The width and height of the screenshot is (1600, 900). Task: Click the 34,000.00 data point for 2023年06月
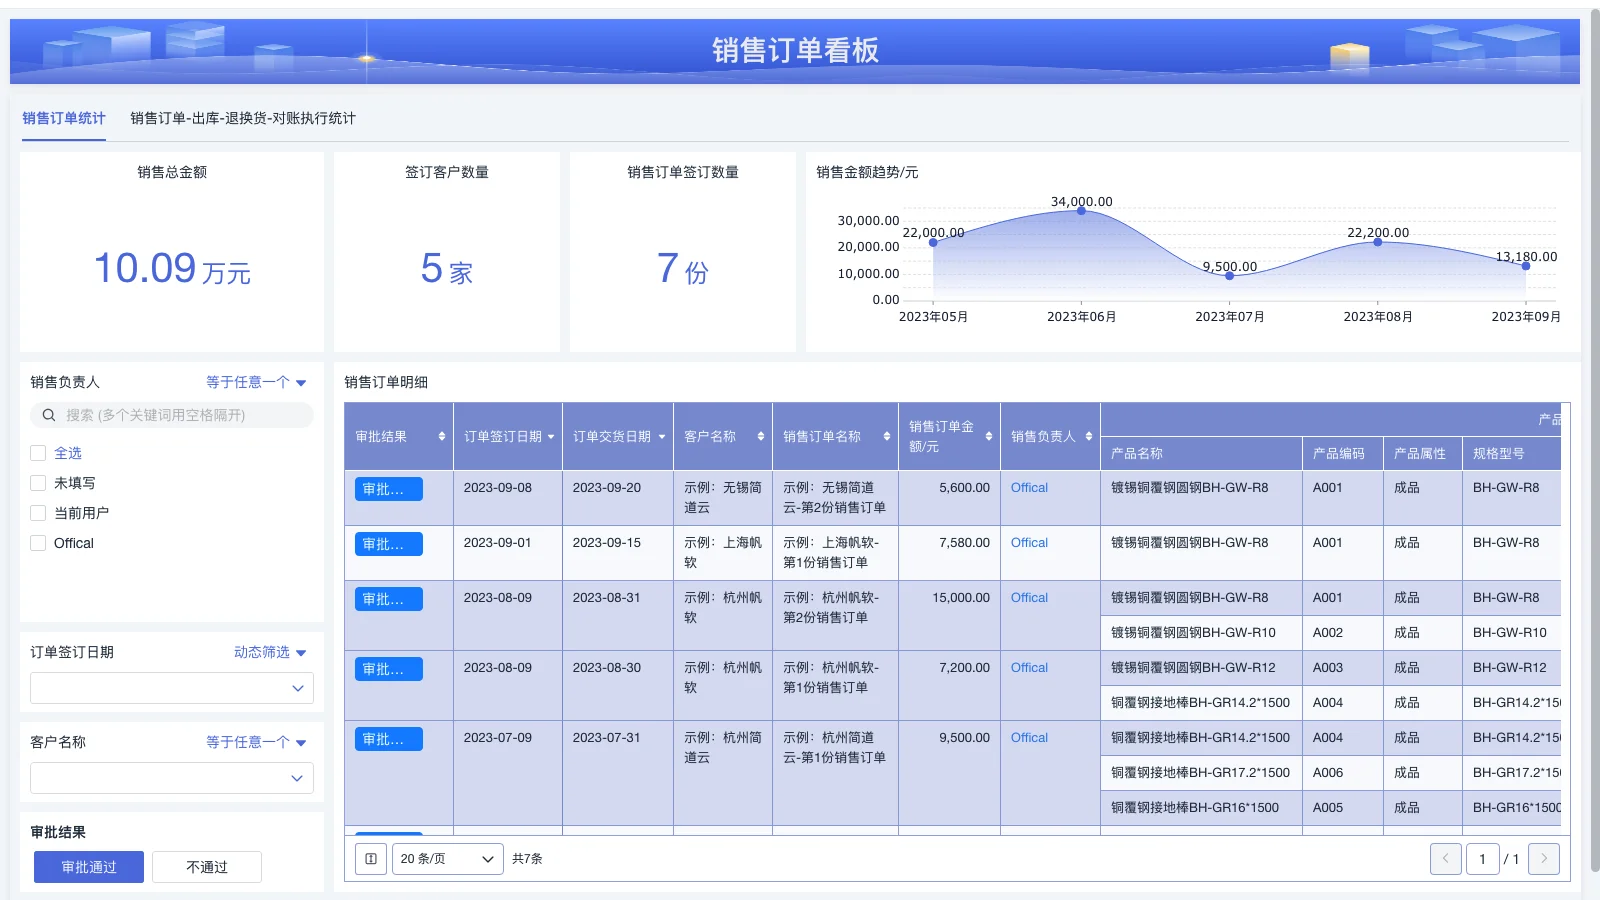click(1081, 210)
